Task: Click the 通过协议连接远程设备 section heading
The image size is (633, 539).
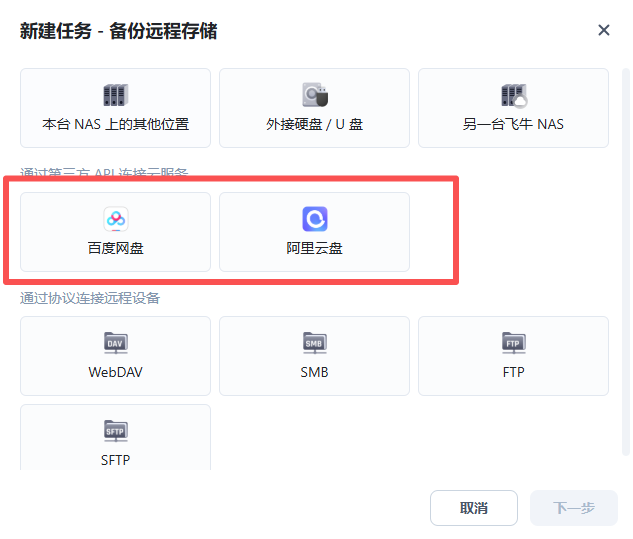Action: pos(90,298)
